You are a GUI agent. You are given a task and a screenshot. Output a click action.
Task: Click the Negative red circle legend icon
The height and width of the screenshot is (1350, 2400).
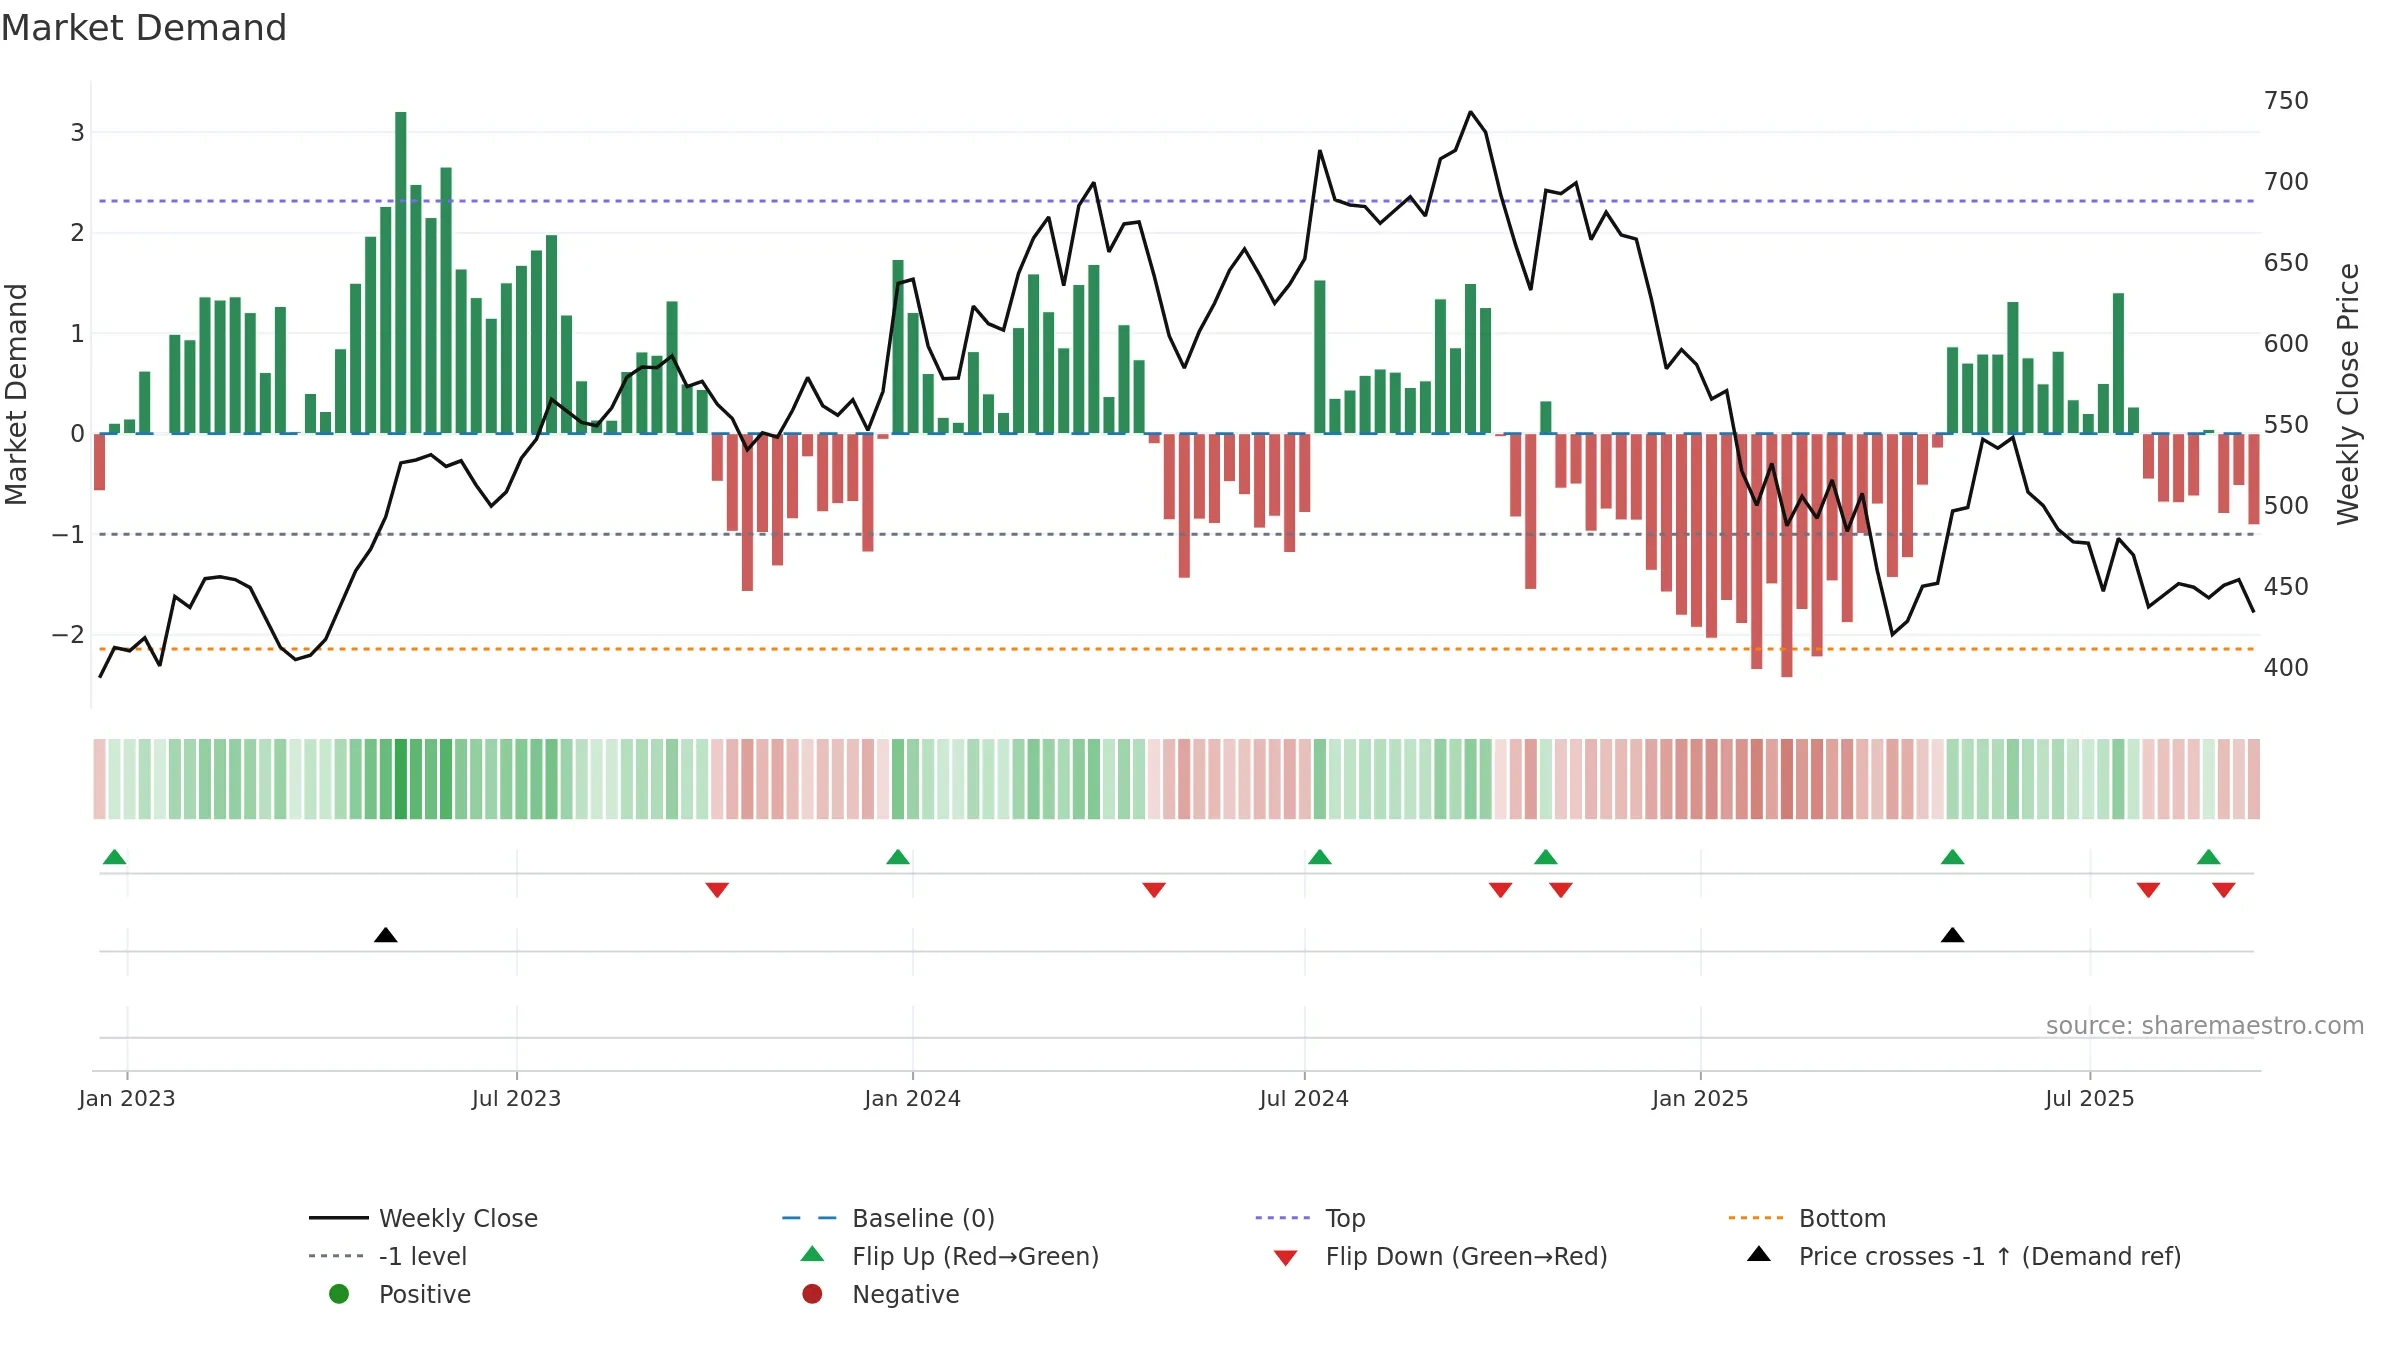[812, 1294]
